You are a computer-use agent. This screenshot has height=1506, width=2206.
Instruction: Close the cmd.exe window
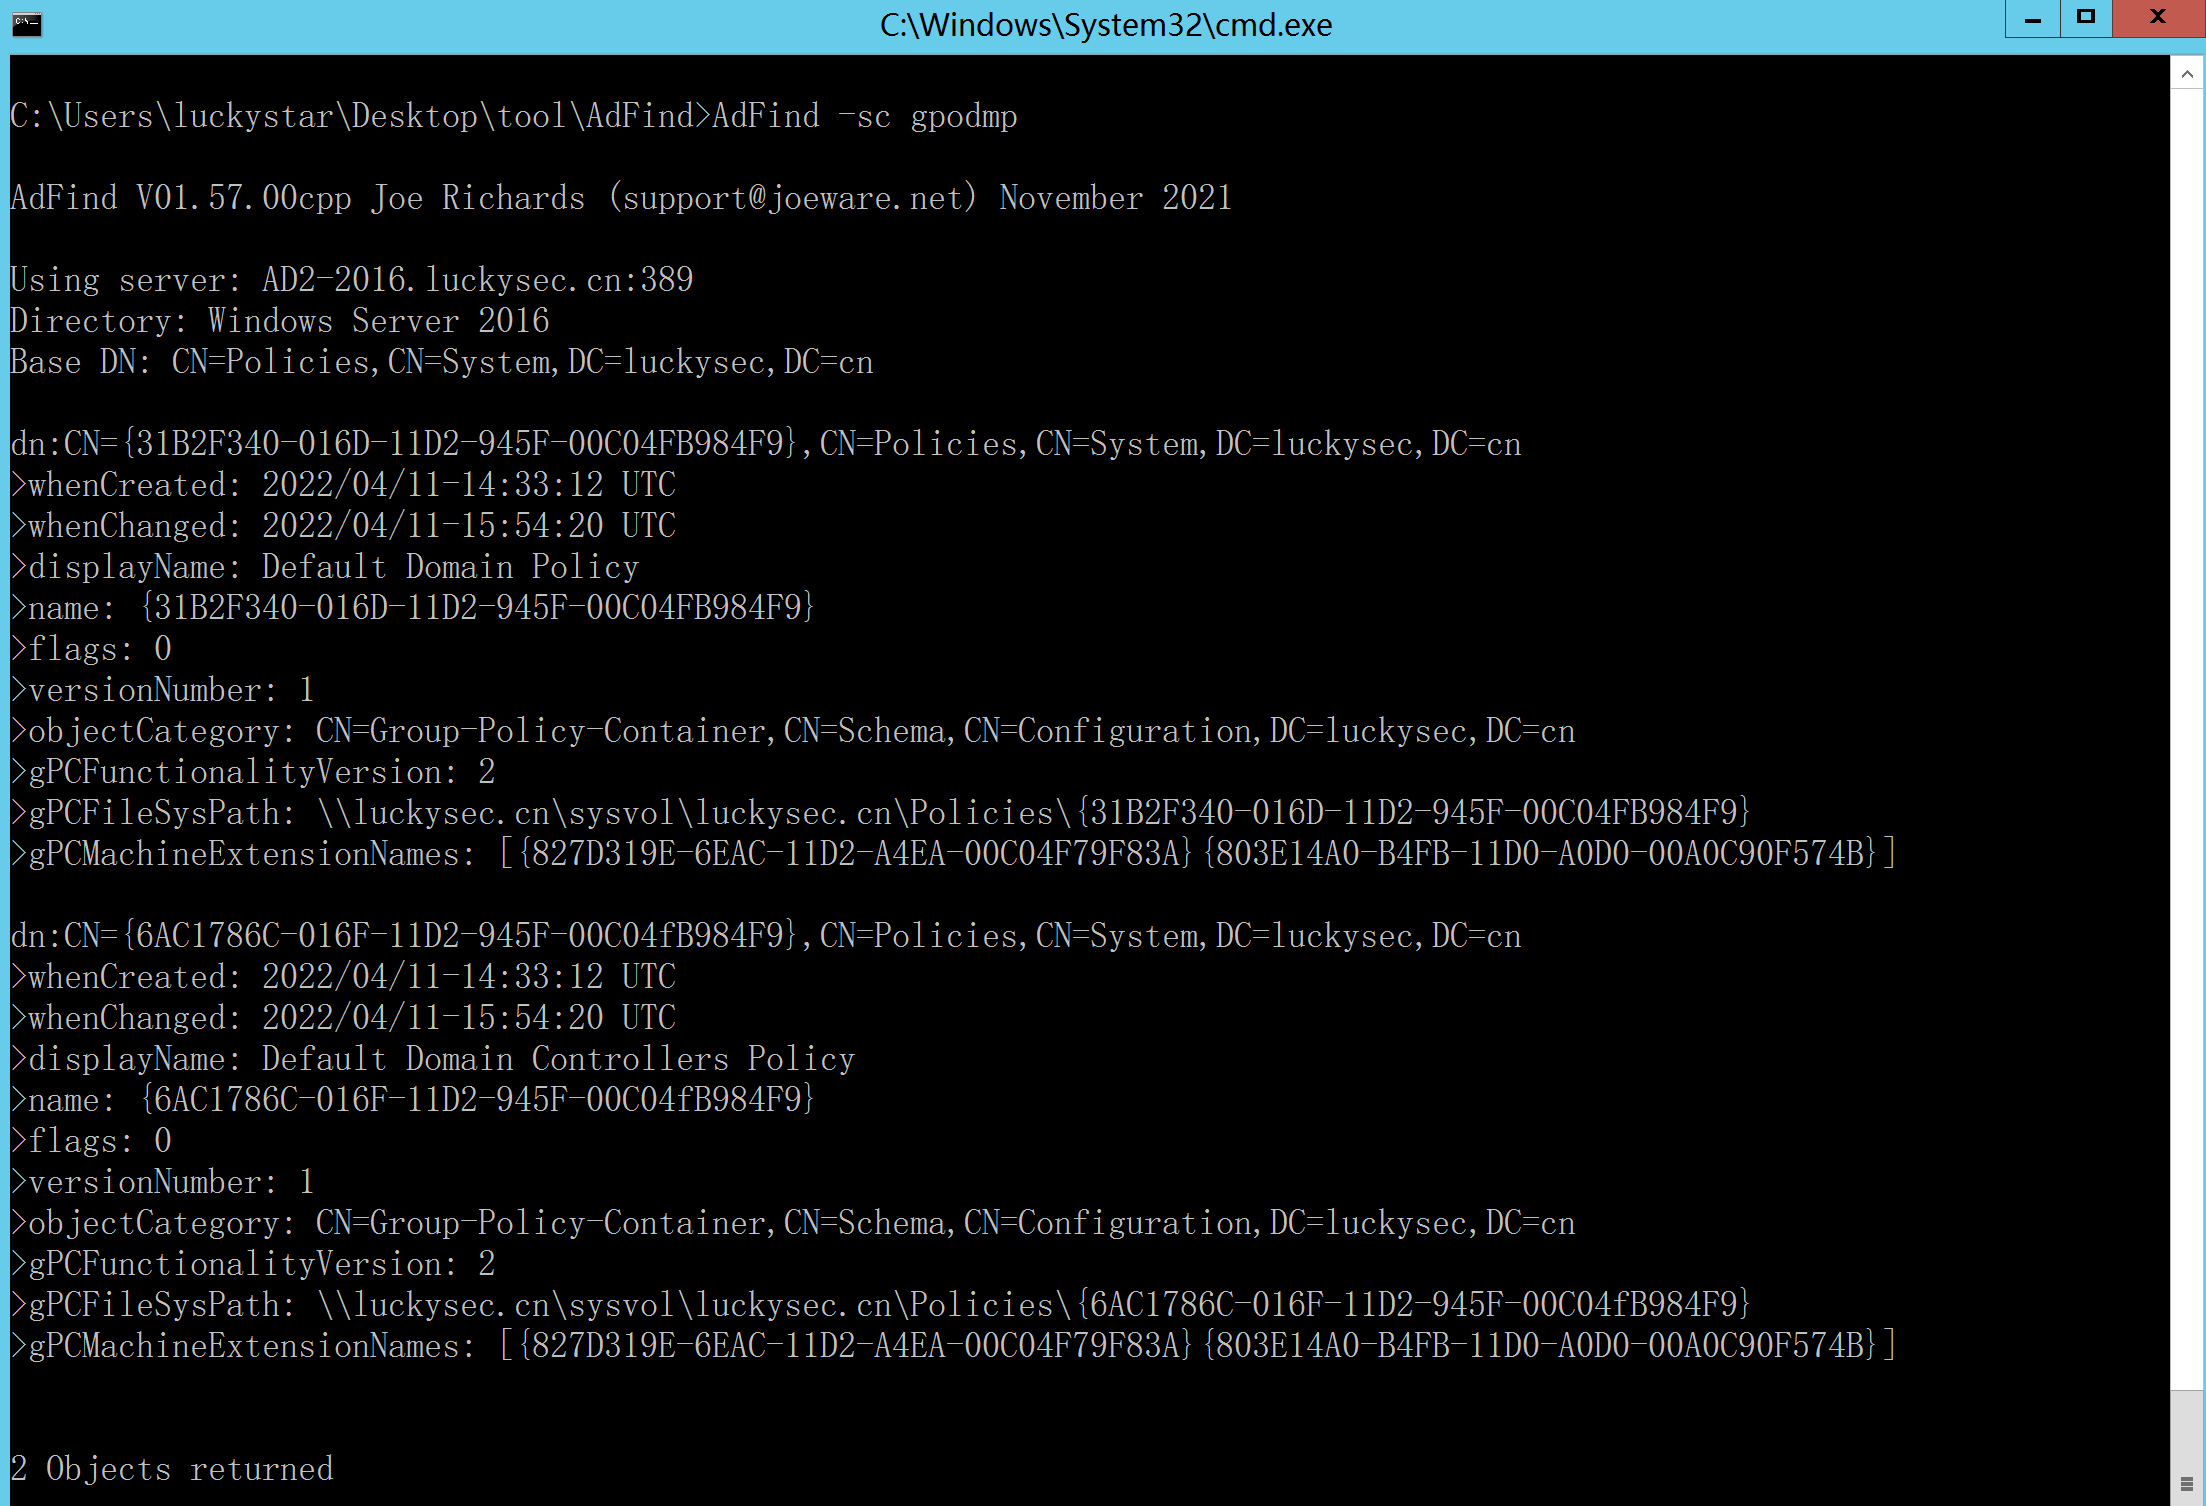coord(2157,19)
